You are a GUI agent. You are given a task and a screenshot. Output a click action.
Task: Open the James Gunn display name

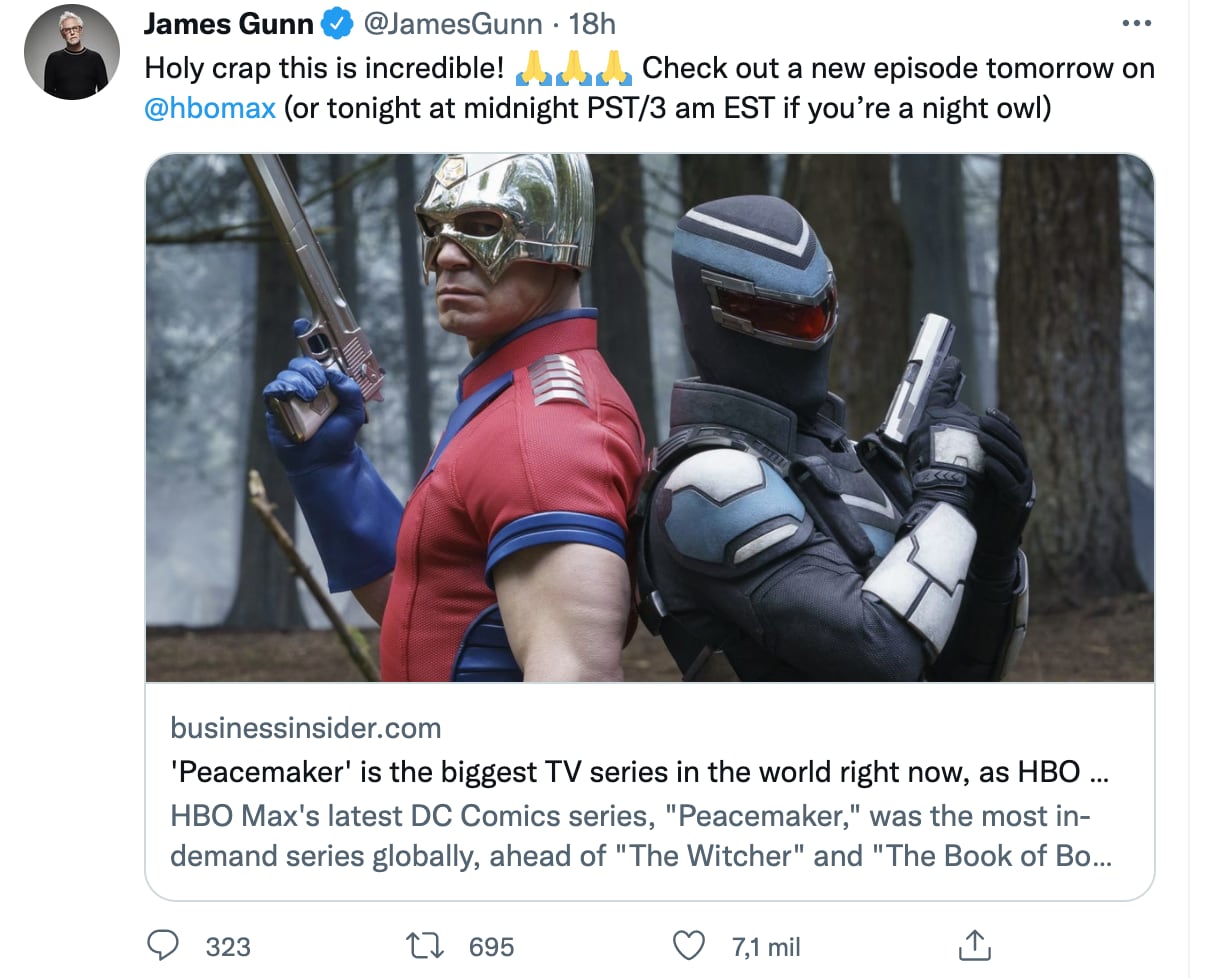pos(229,22)
